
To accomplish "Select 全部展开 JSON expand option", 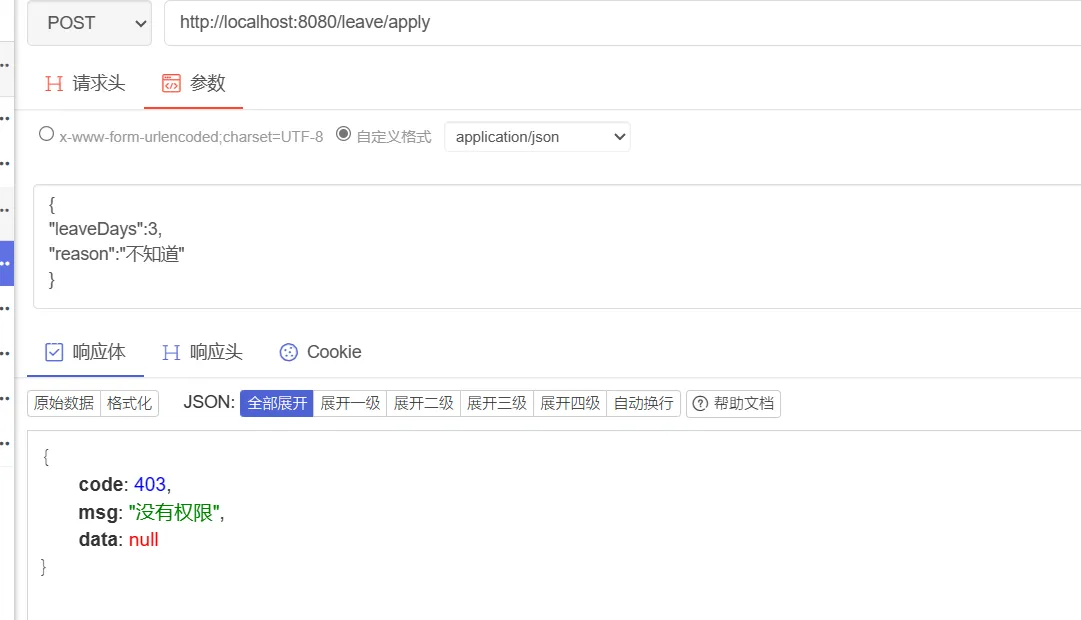I will [x=276, y=404].
